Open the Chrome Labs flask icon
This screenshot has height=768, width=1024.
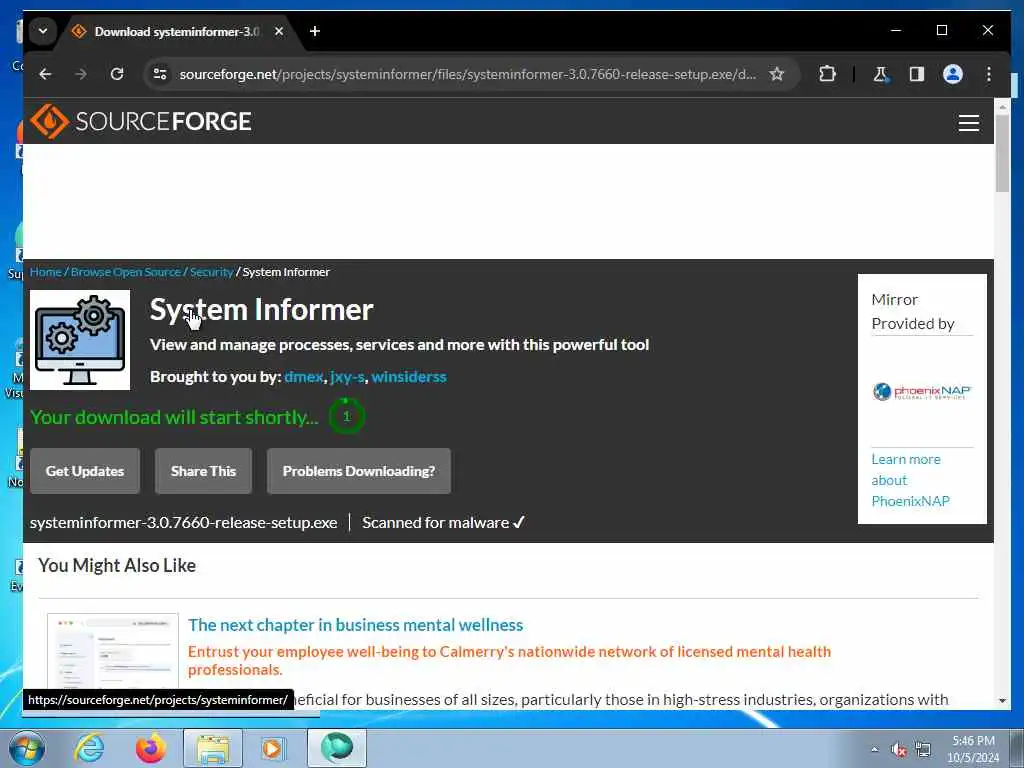(880, 74)
